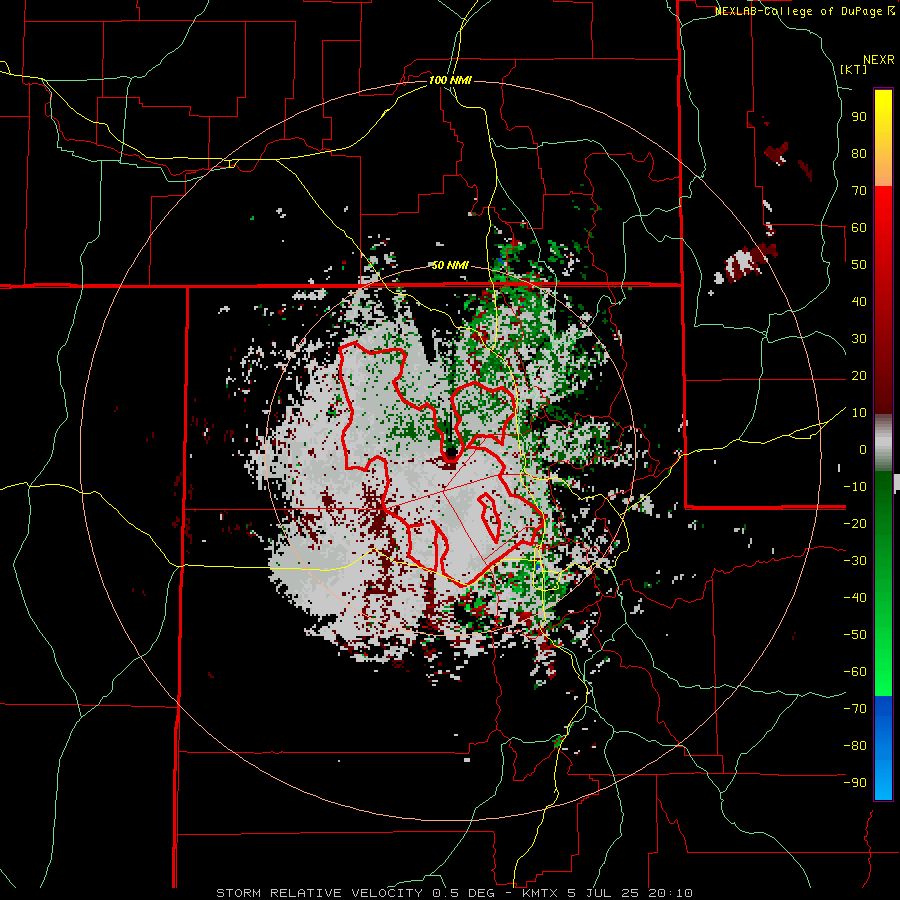Click the 5 JUL 25 date text
The image size is (900, 900).
pyautogui.click(x=603, y=893)
